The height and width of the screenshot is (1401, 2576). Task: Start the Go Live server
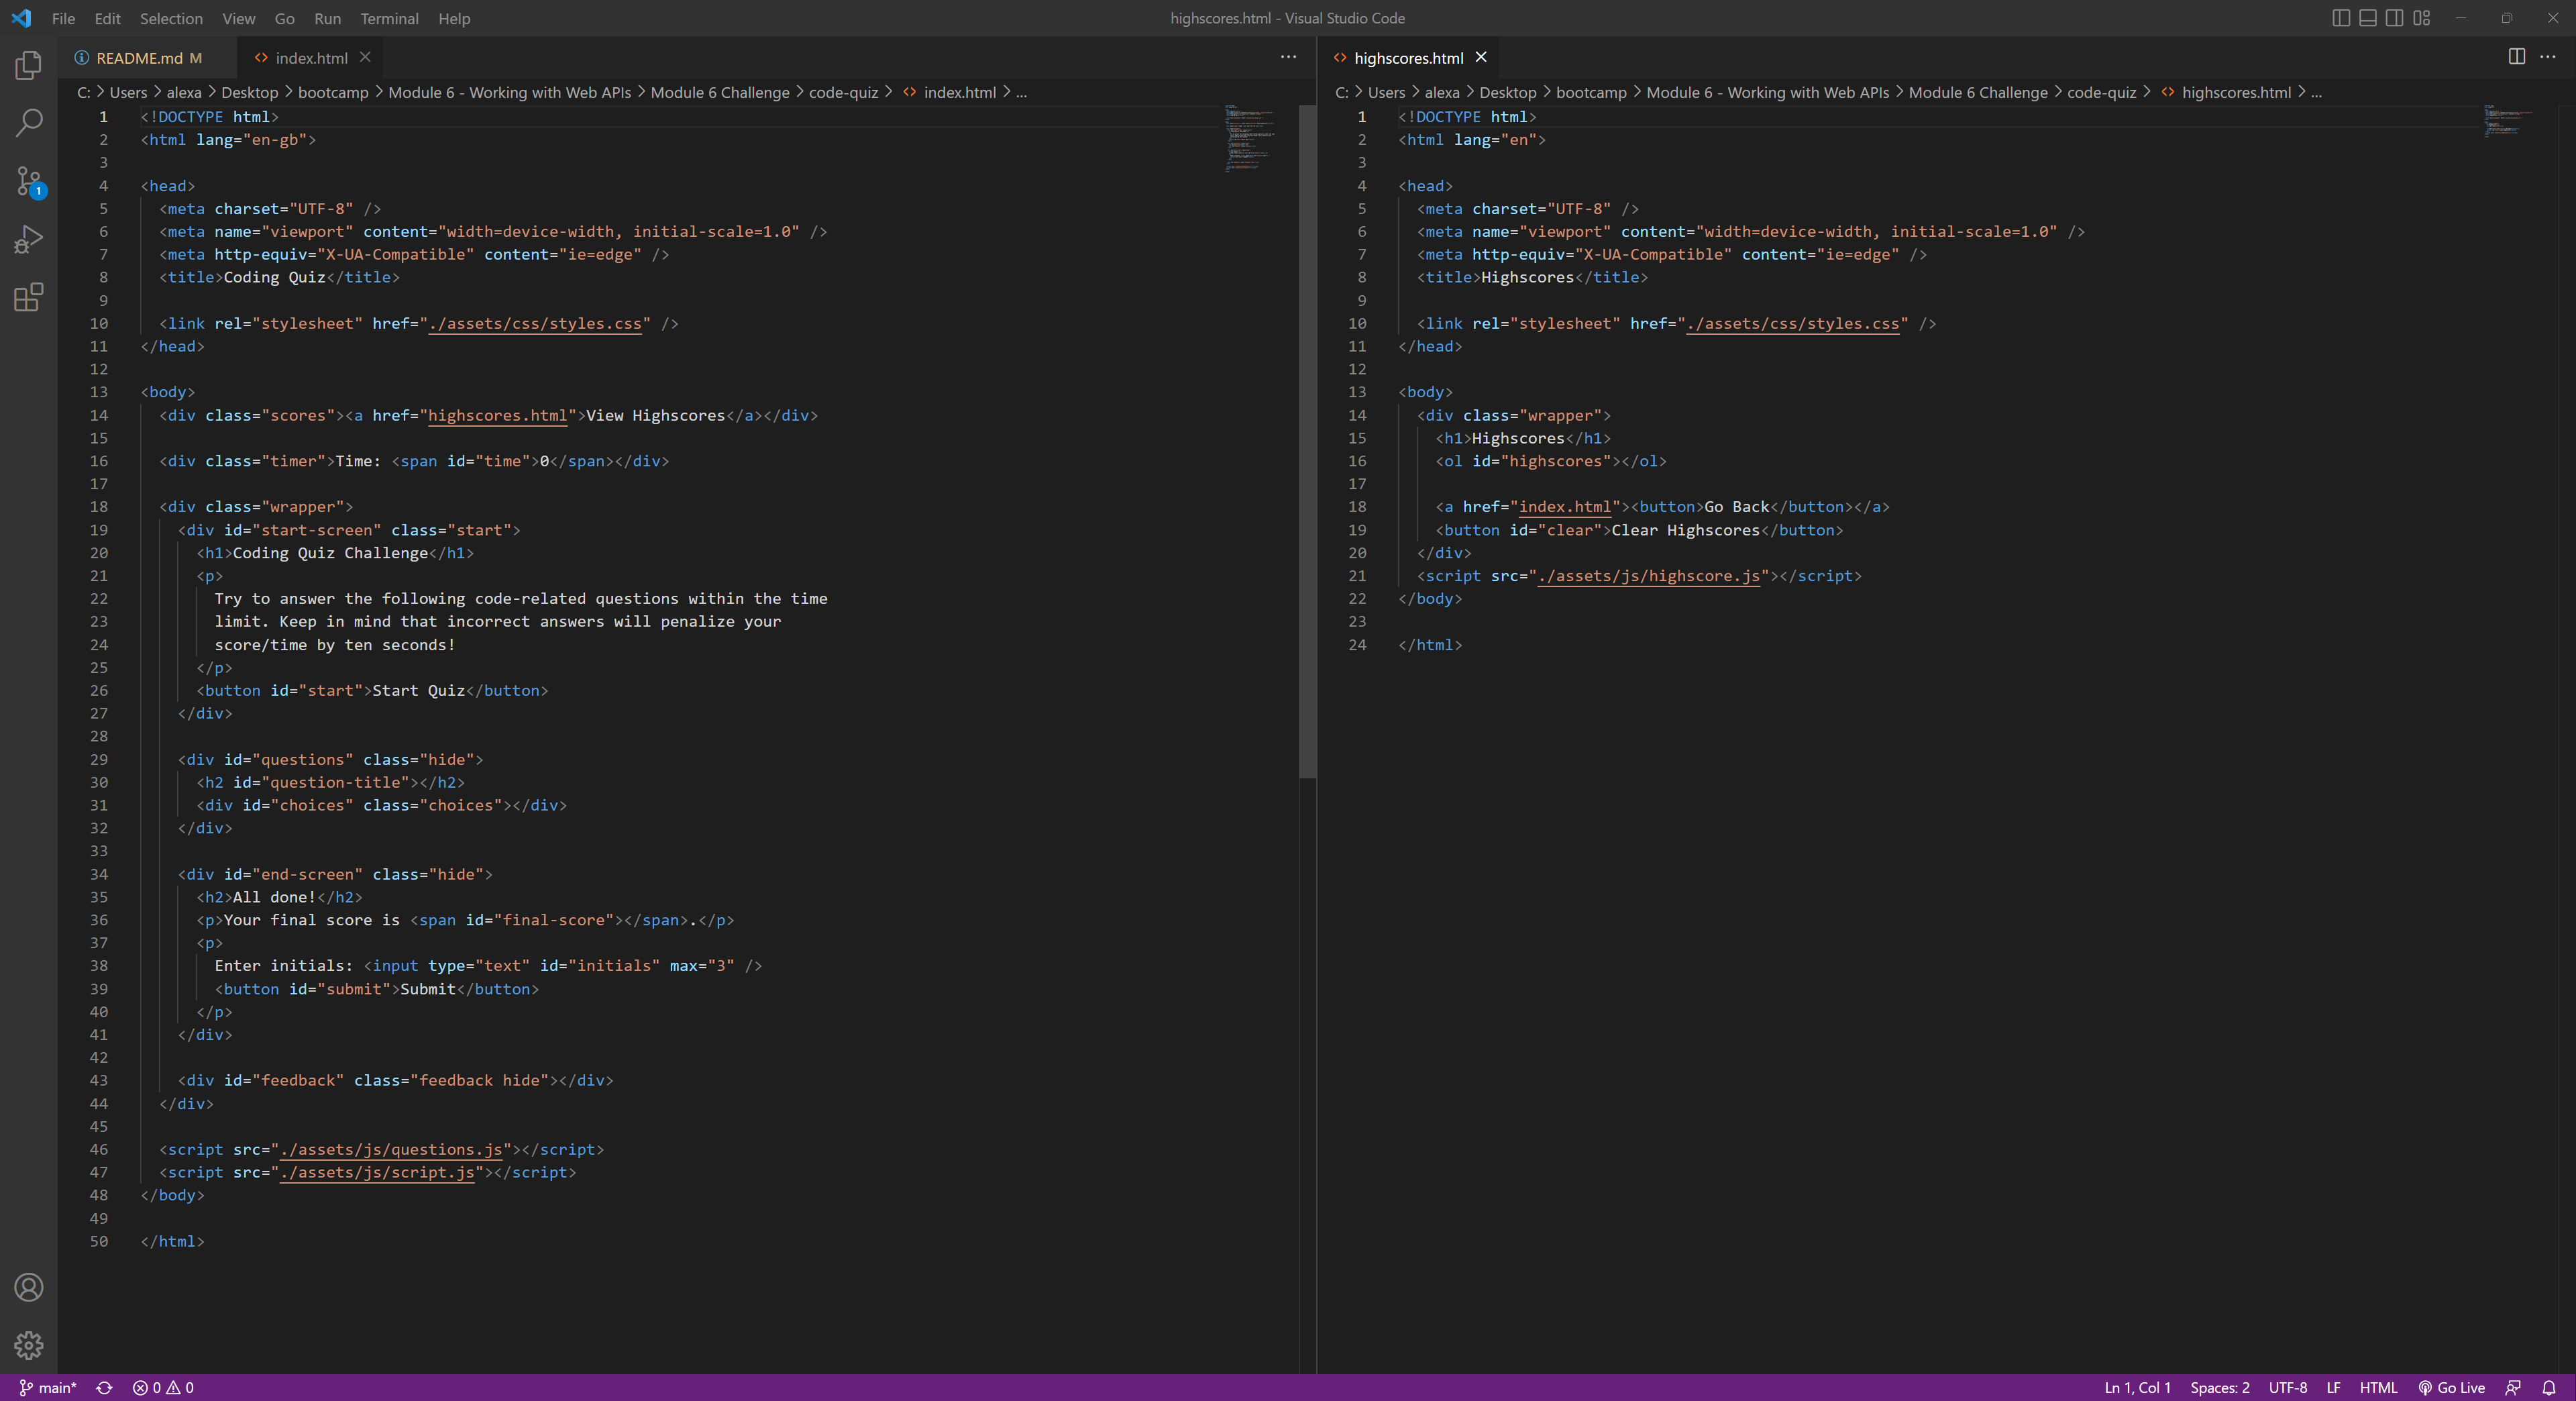click(x=2452, y=1387)
